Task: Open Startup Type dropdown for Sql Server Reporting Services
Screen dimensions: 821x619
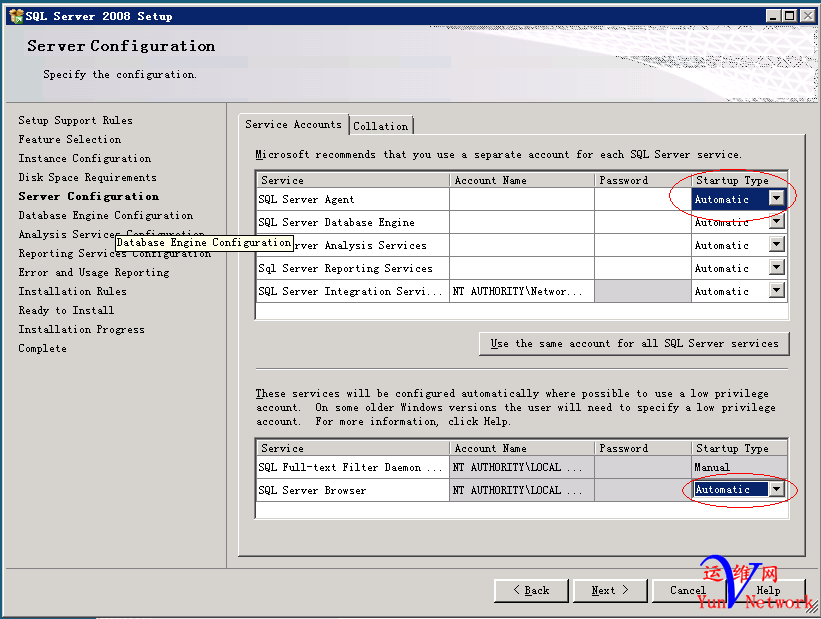Action: click(x=776, y=267)
